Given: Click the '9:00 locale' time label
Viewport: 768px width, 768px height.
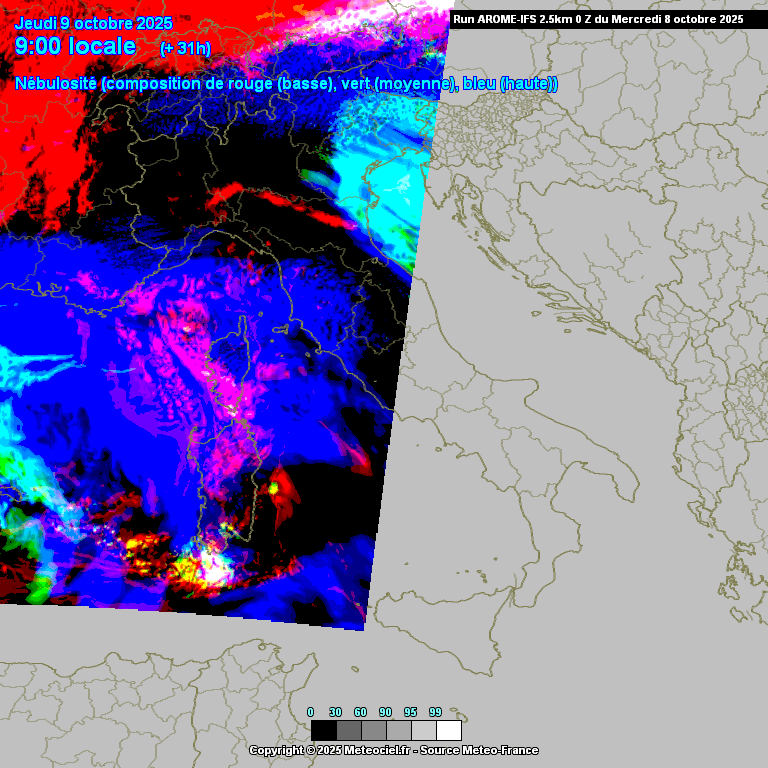Looking at the screenshot, I should (76, 47).
